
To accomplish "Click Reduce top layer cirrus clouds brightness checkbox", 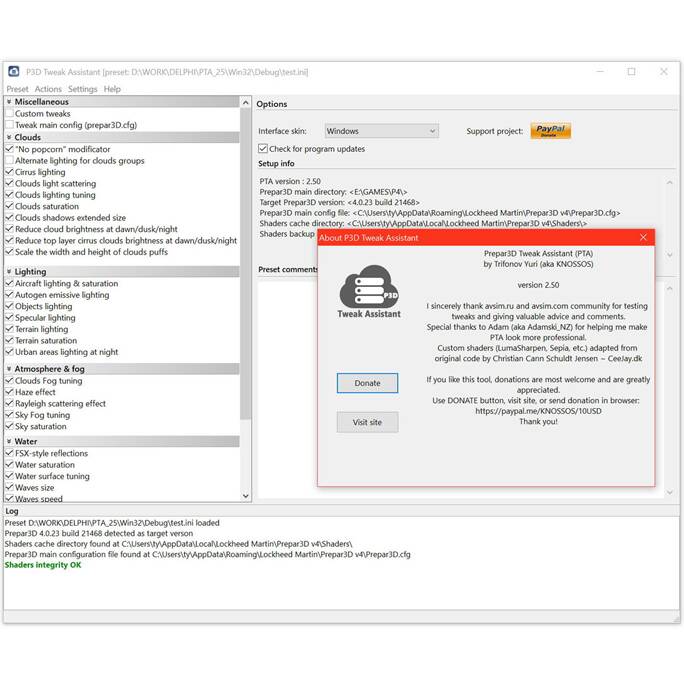I will point(10,240).
